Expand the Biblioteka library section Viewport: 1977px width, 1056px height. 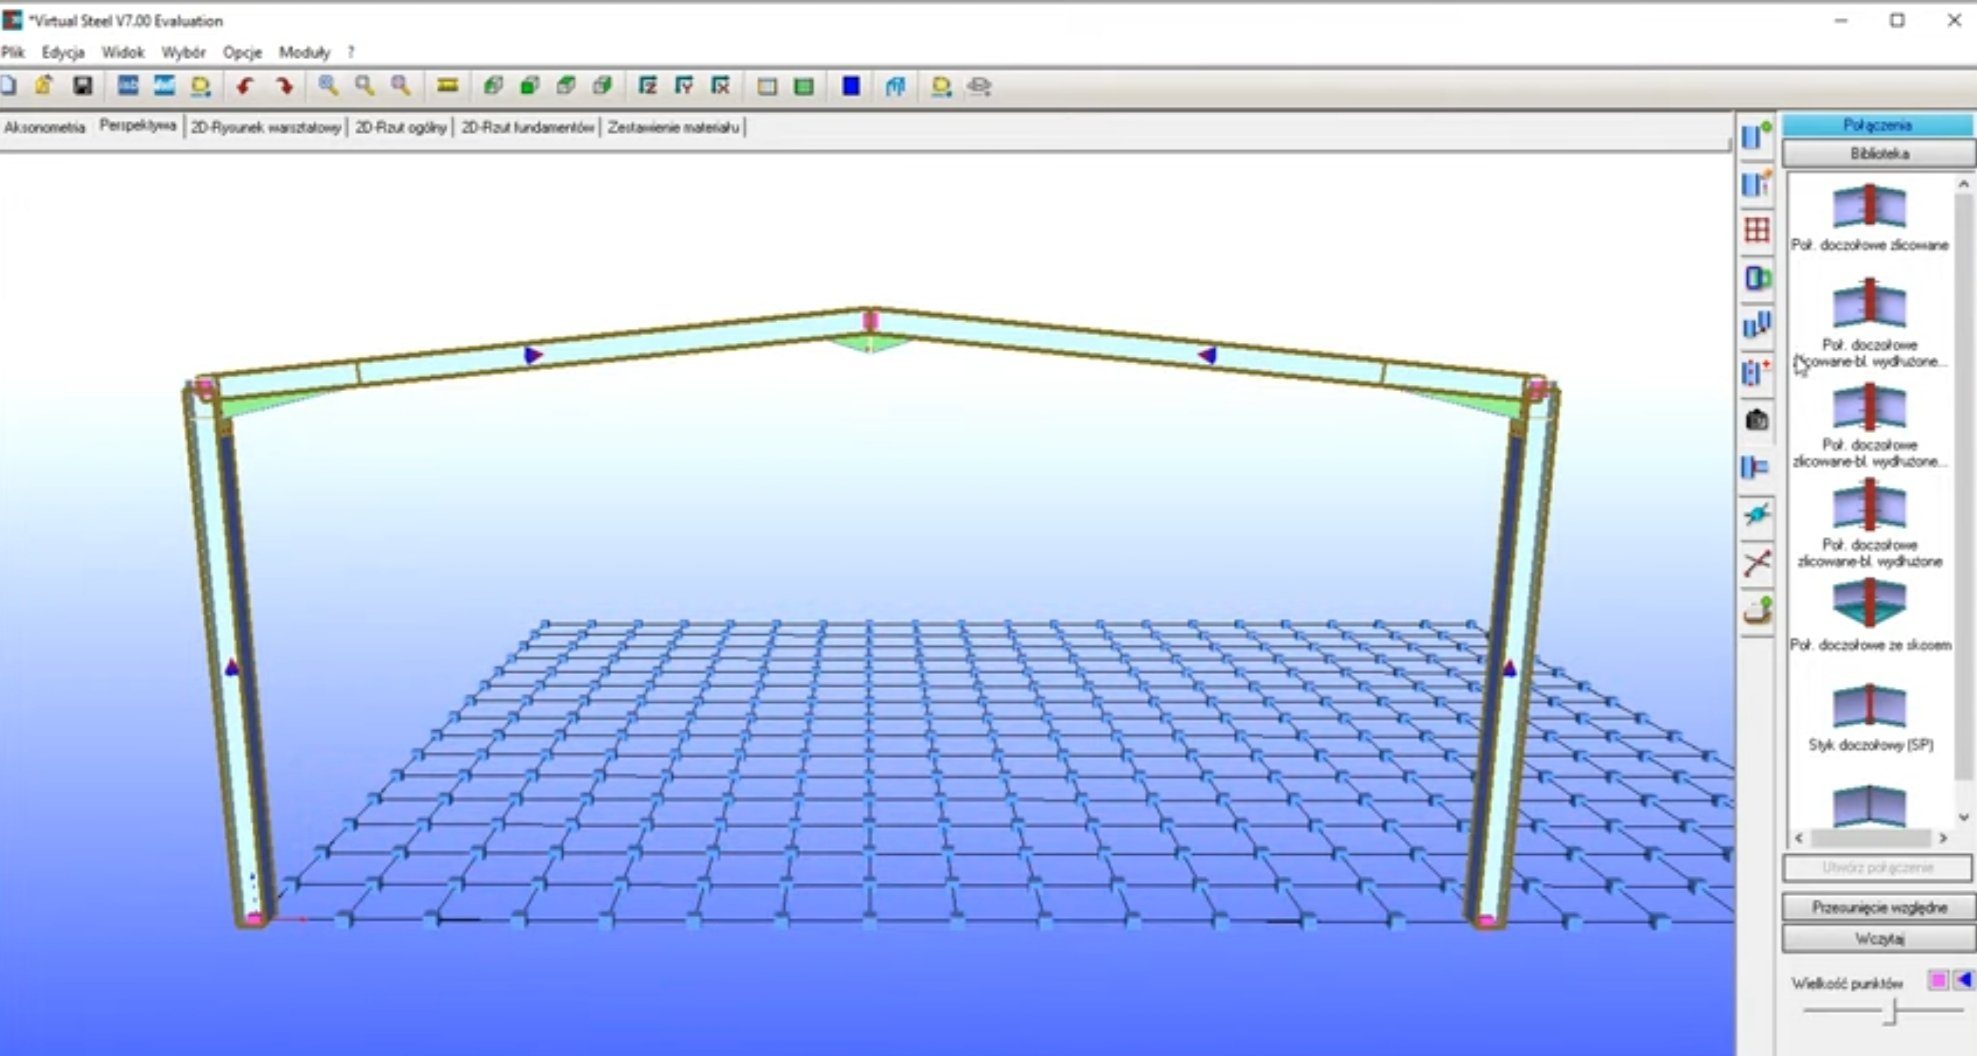(1878, 154)
